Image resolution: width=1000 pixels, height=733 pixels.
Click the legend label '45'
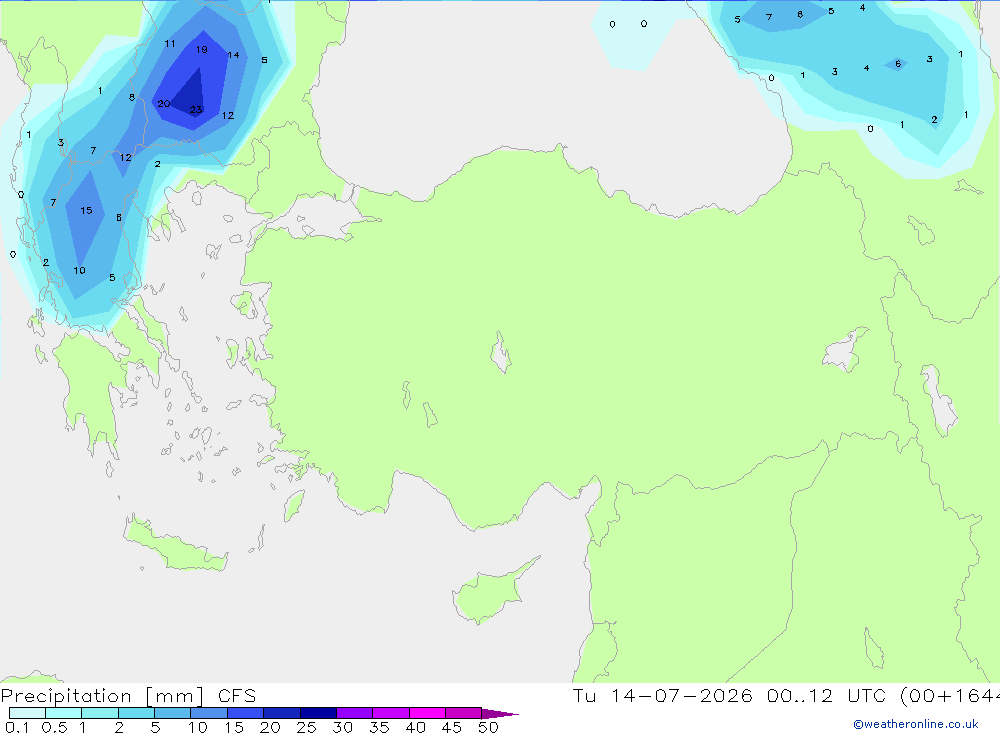pos(452,727)
